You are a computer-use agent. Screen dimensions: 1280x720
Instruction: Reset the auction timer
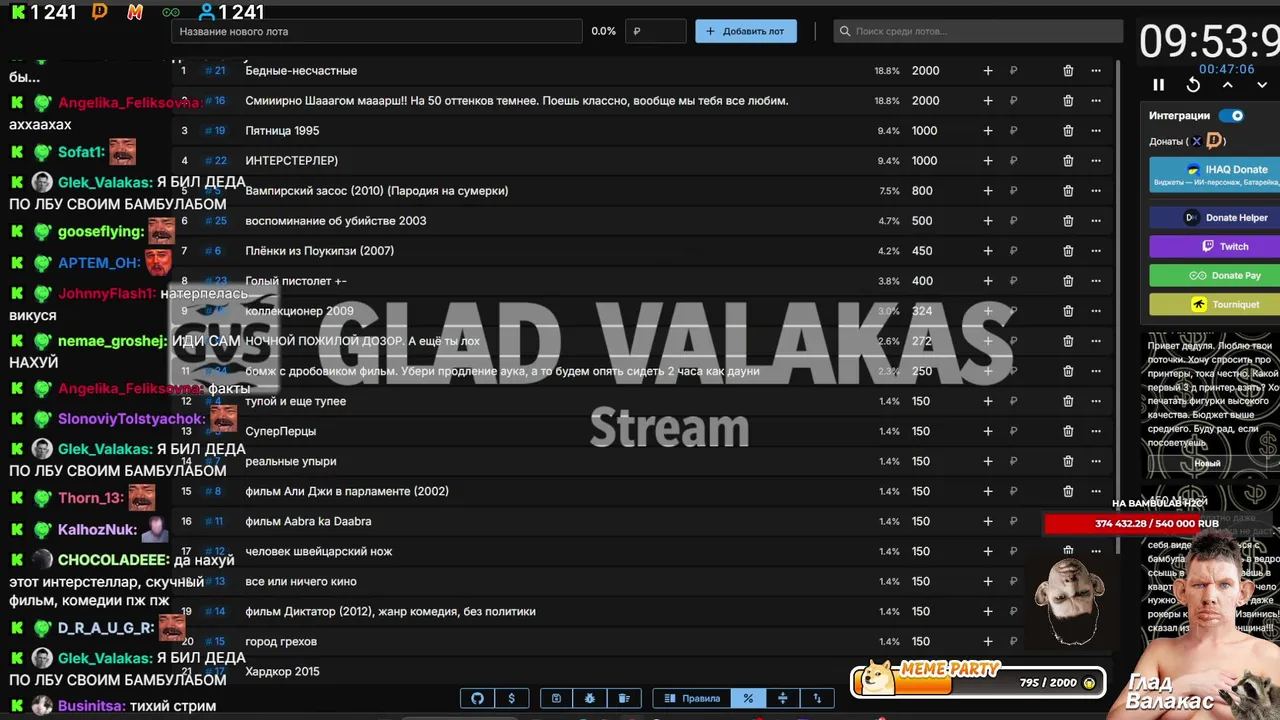1193,85
